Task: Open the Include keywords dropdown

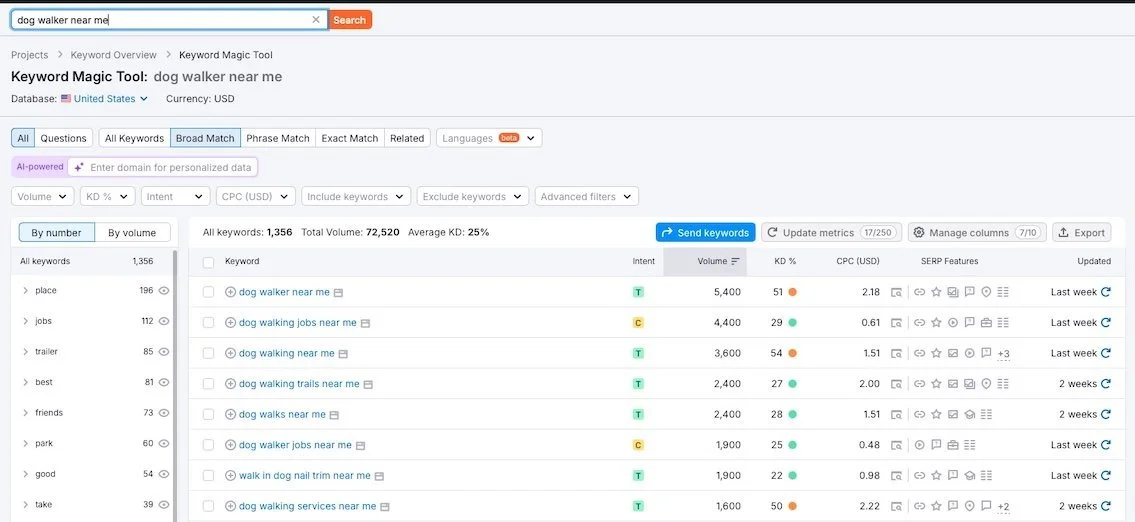Action: [356, 196]
